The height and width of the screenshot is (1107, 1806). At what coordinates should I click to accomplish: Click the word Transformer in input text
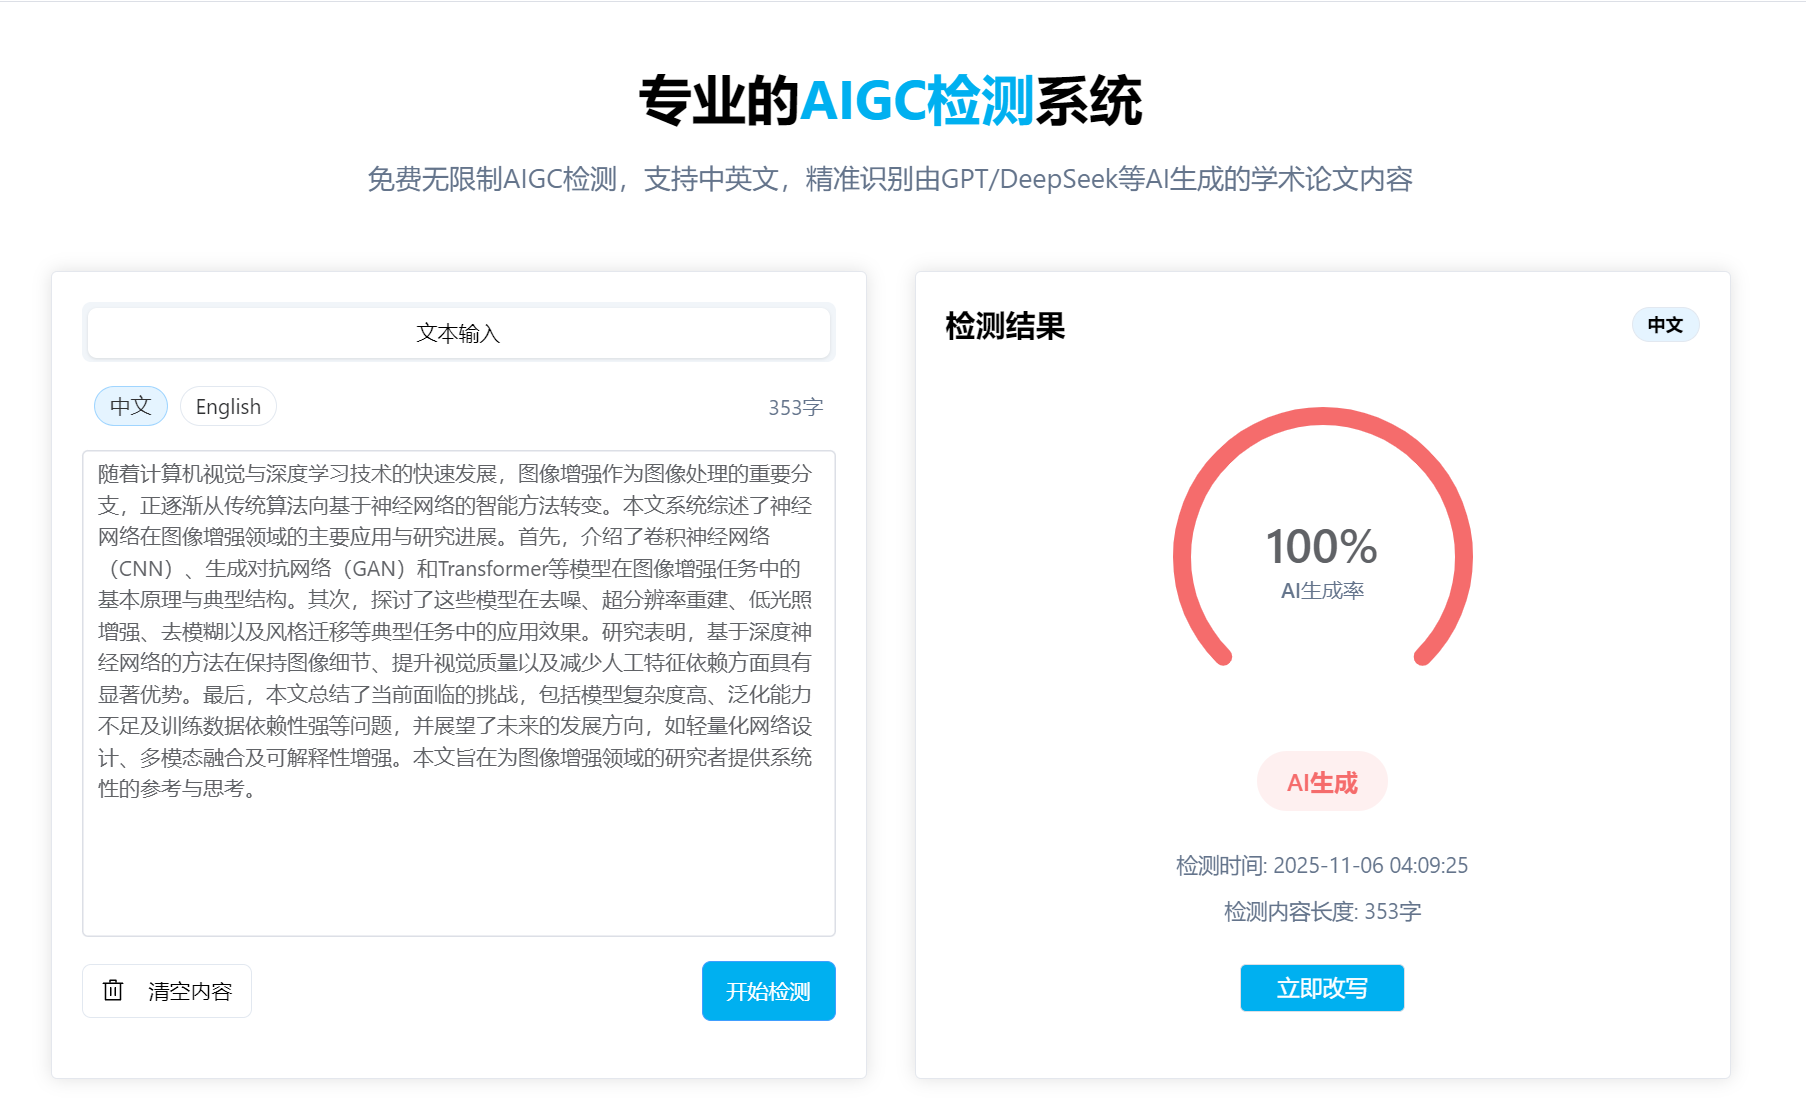pyautogui.click(x=491, y=568)
